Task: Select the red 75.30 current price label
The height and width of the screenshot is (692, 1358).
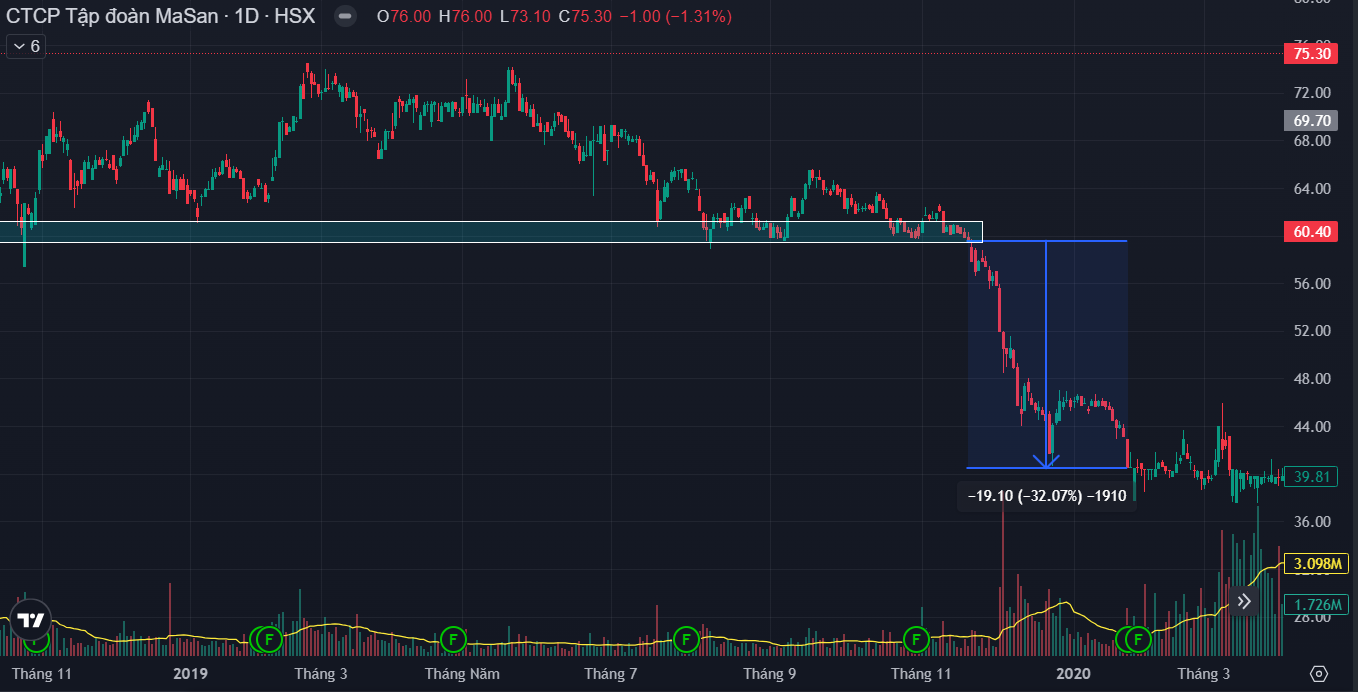Action: (1311, 54)
